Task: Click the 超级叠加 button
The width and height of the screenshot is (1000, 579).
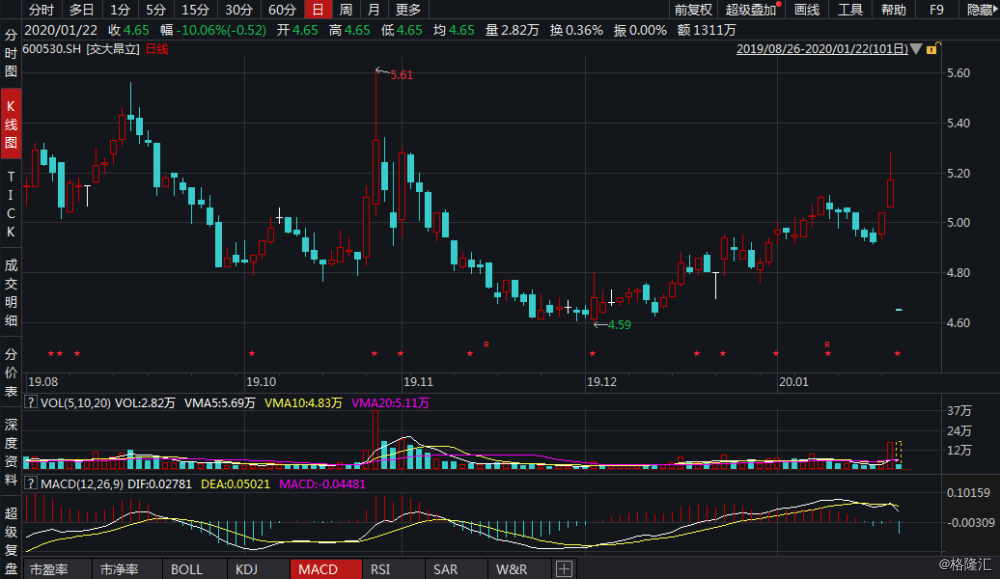Action: click(x=751, y=10)
